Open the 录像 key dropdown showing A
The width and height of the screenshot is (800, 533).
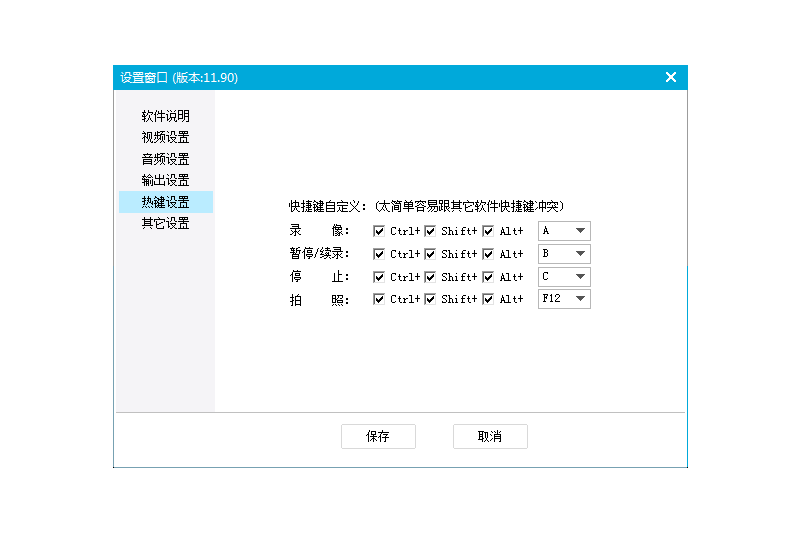[564, 231]
